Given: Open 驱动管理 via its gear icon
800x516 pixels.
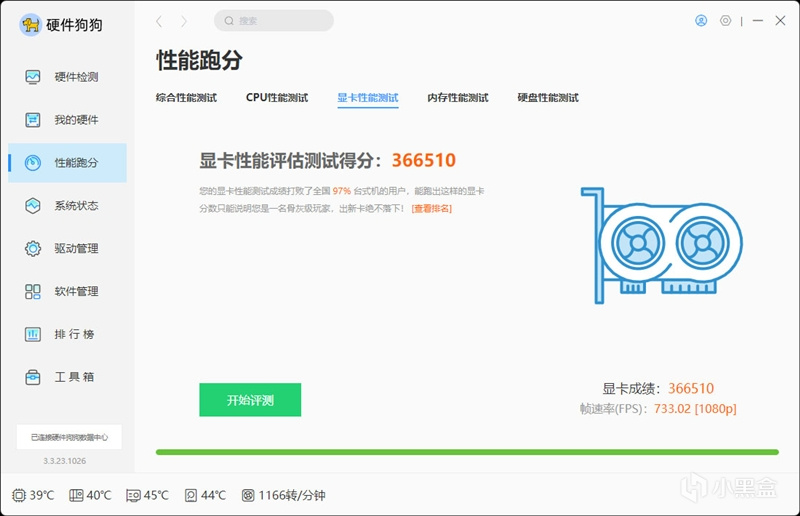Looking at the screenshot, I should coord(33,249).
